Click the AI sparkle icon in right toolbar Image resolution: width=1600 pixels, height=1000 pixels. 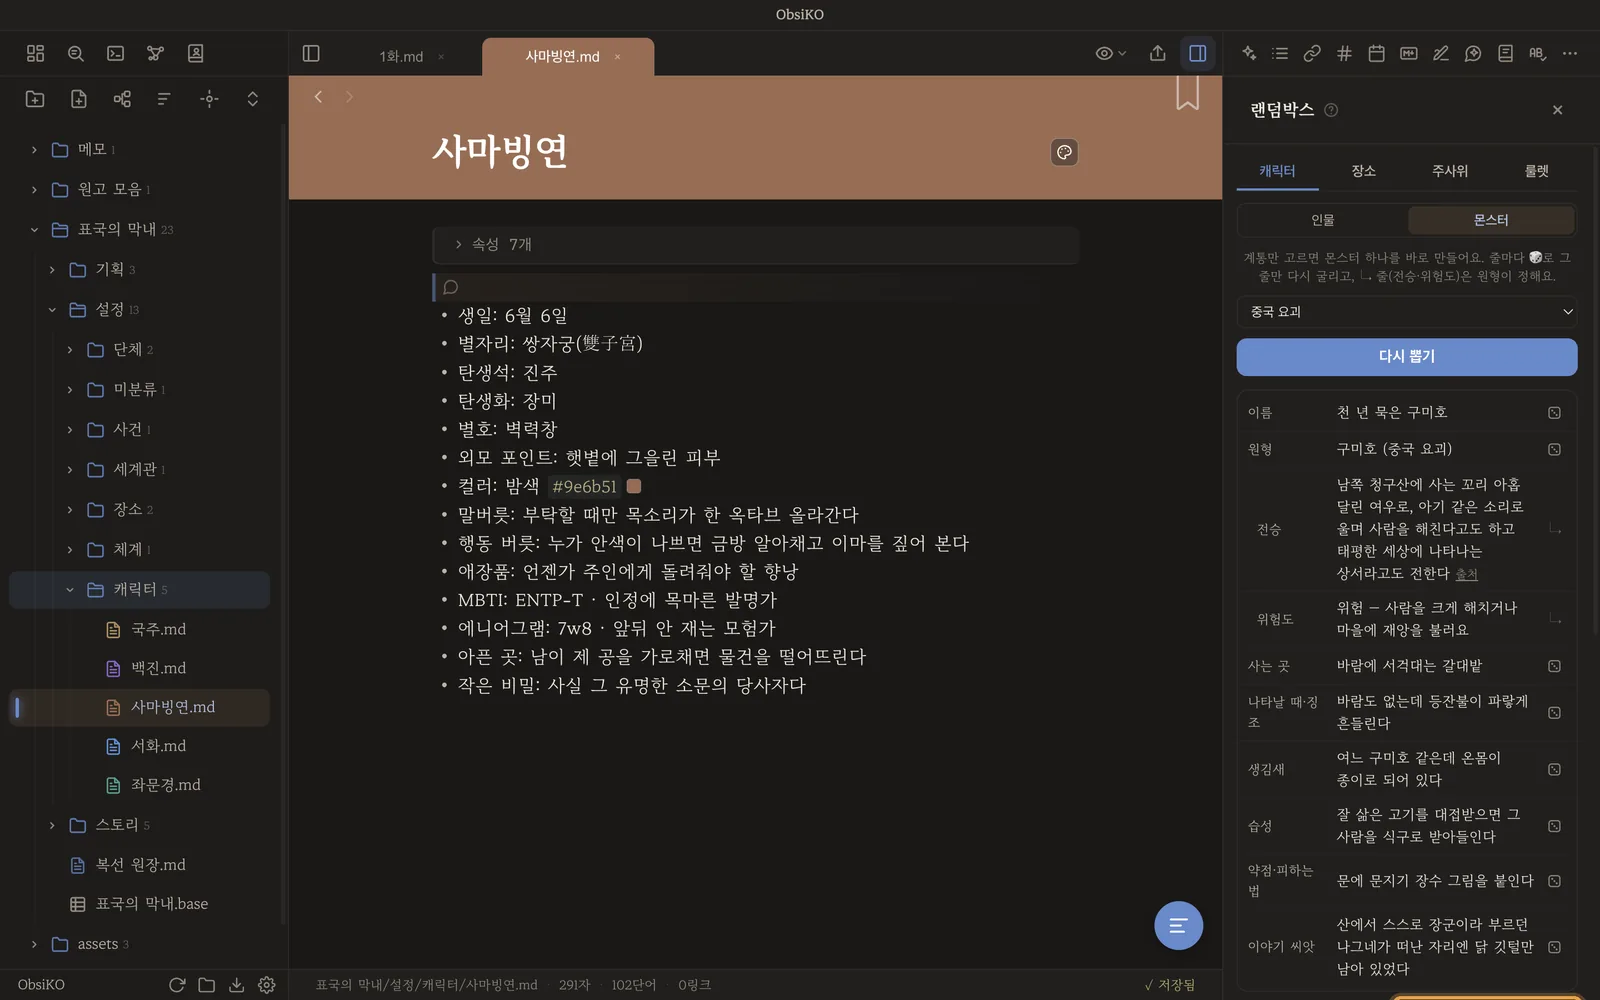[x=1249, y=54]
